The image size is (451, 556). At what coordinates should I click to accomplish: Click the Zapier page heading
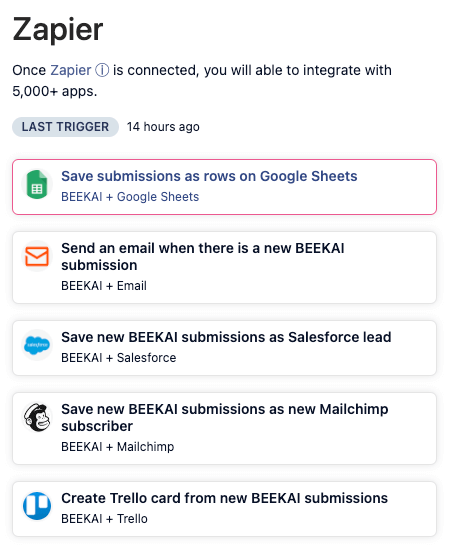coord(58,30)
